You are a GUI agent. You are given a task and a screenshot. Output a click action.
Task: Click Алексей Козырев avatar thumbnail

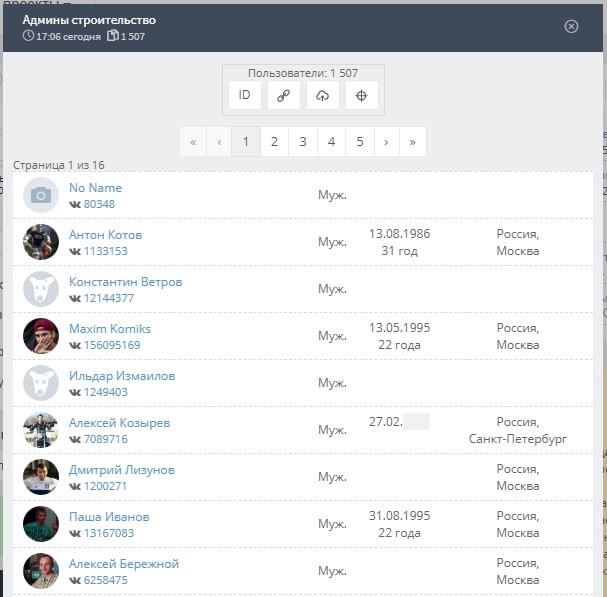tap(41, 430)
